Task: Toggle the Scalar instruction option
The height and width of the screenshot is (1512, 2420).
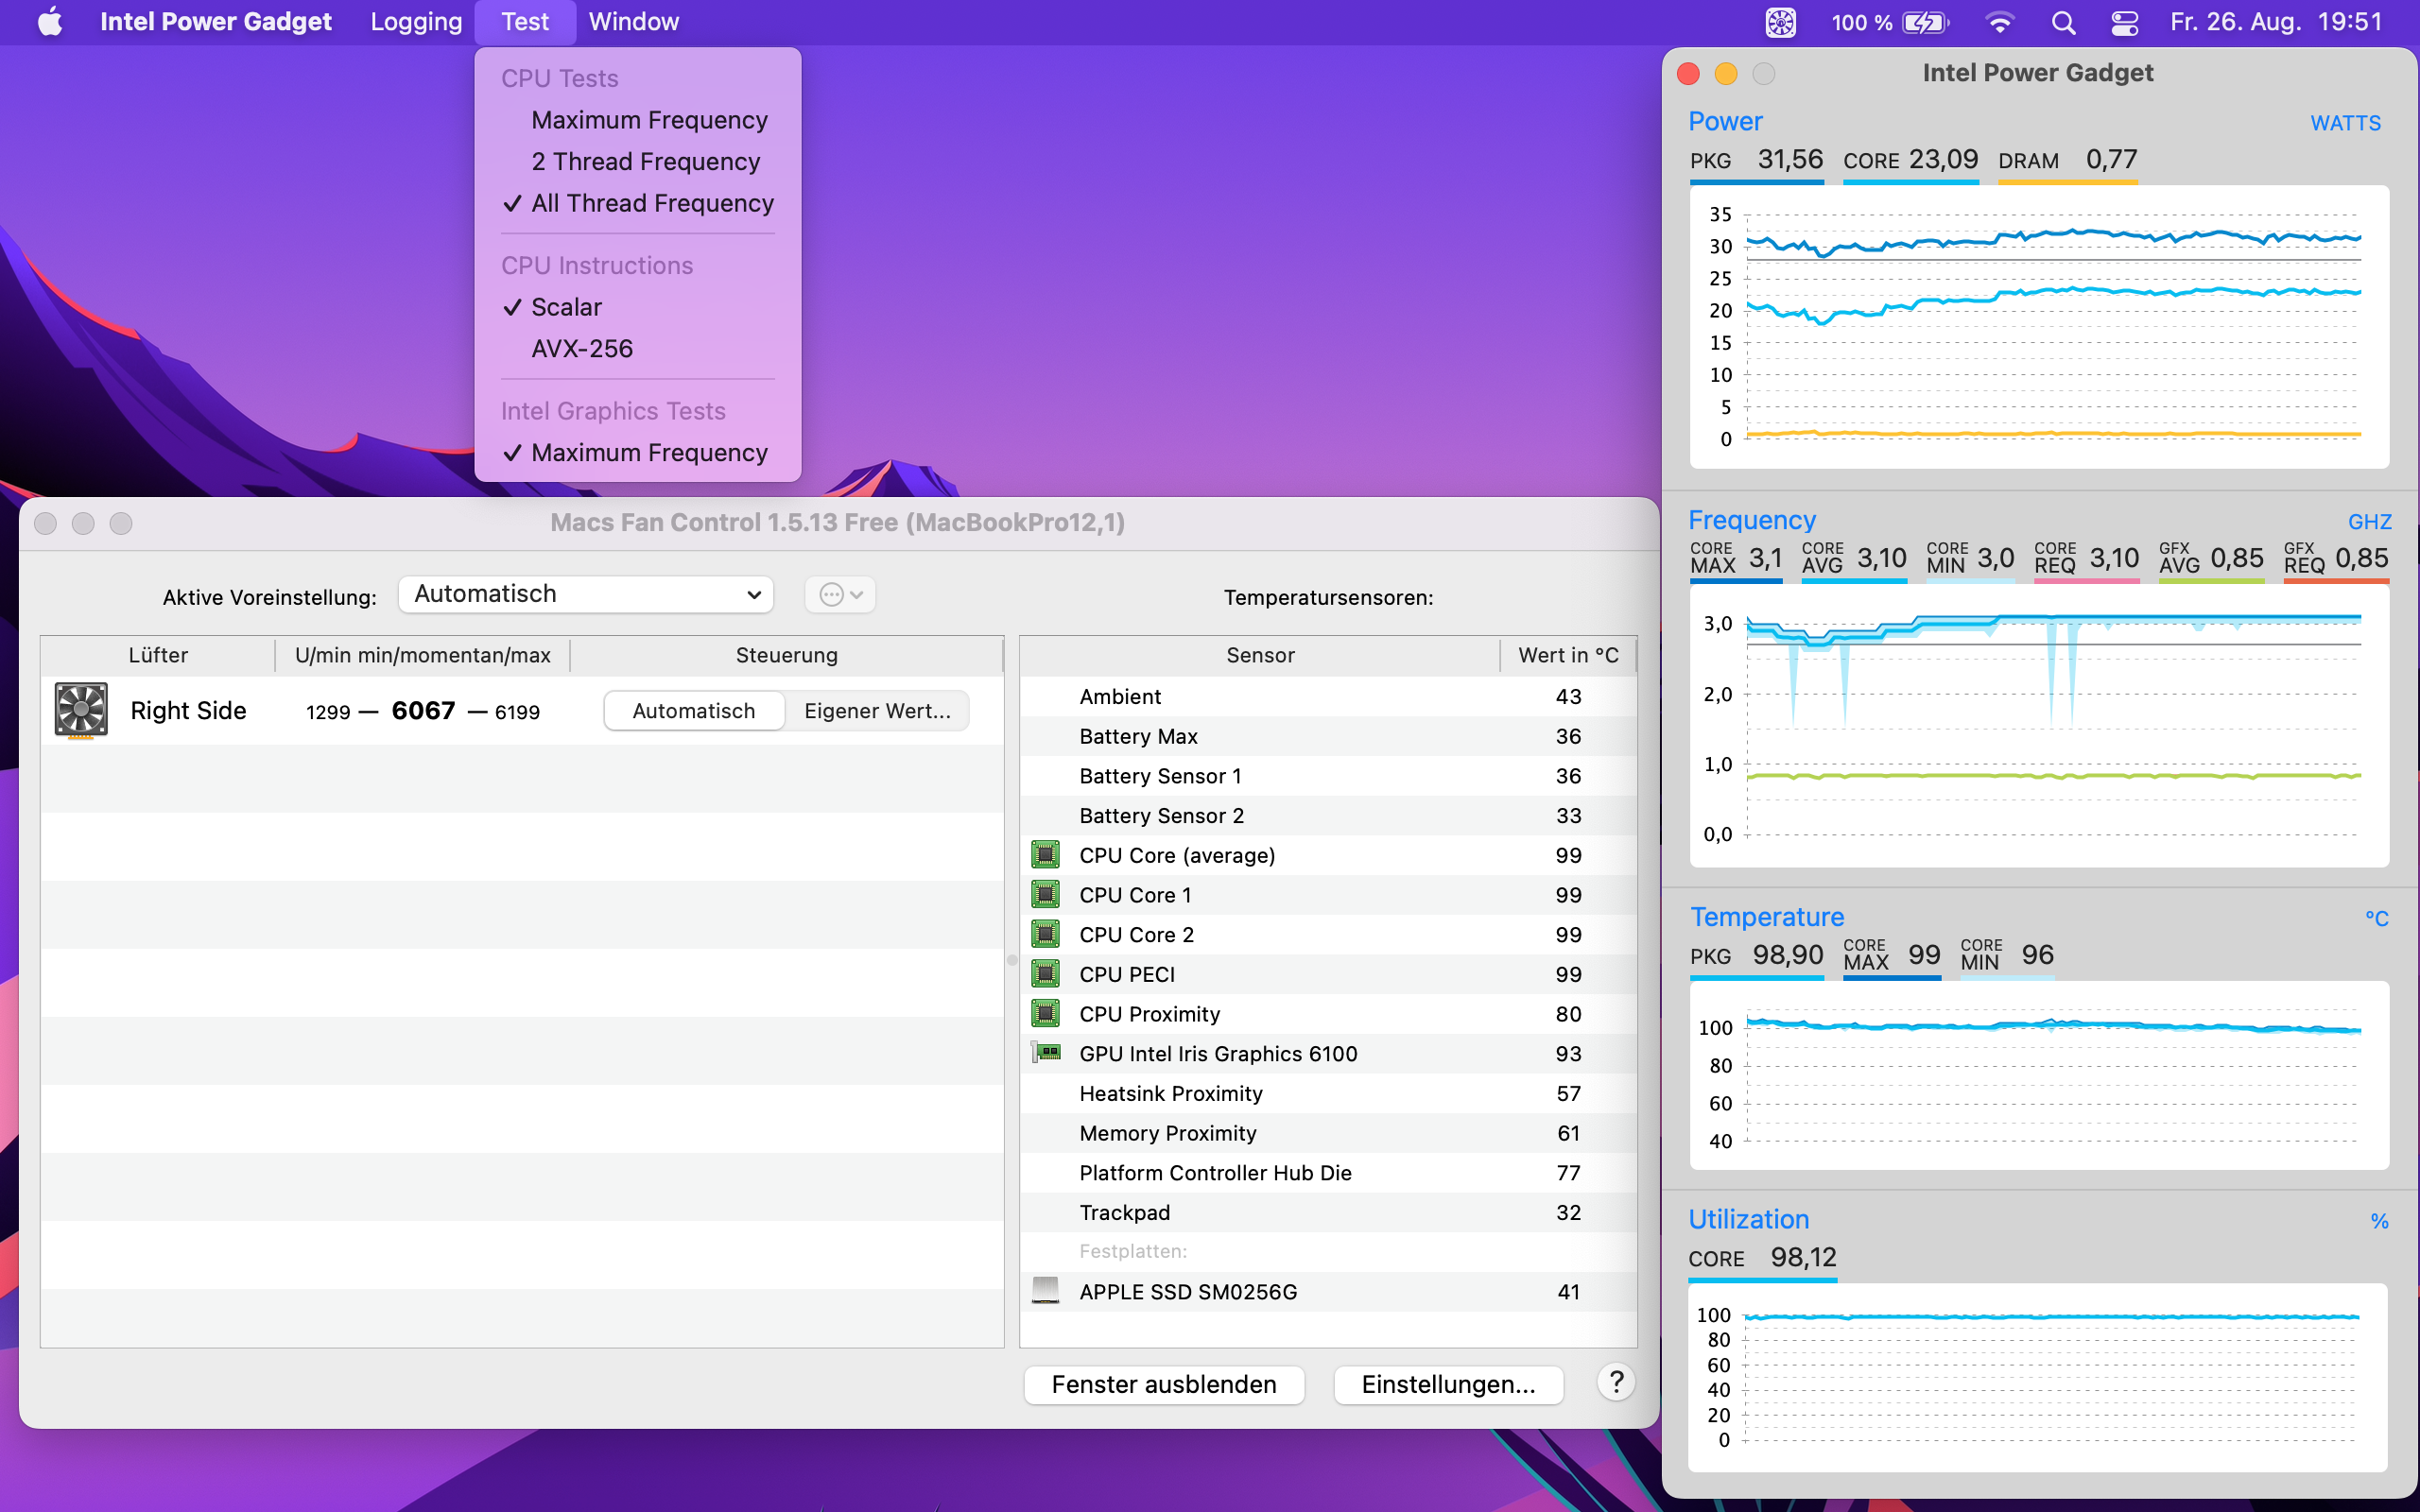Action: 638,307
